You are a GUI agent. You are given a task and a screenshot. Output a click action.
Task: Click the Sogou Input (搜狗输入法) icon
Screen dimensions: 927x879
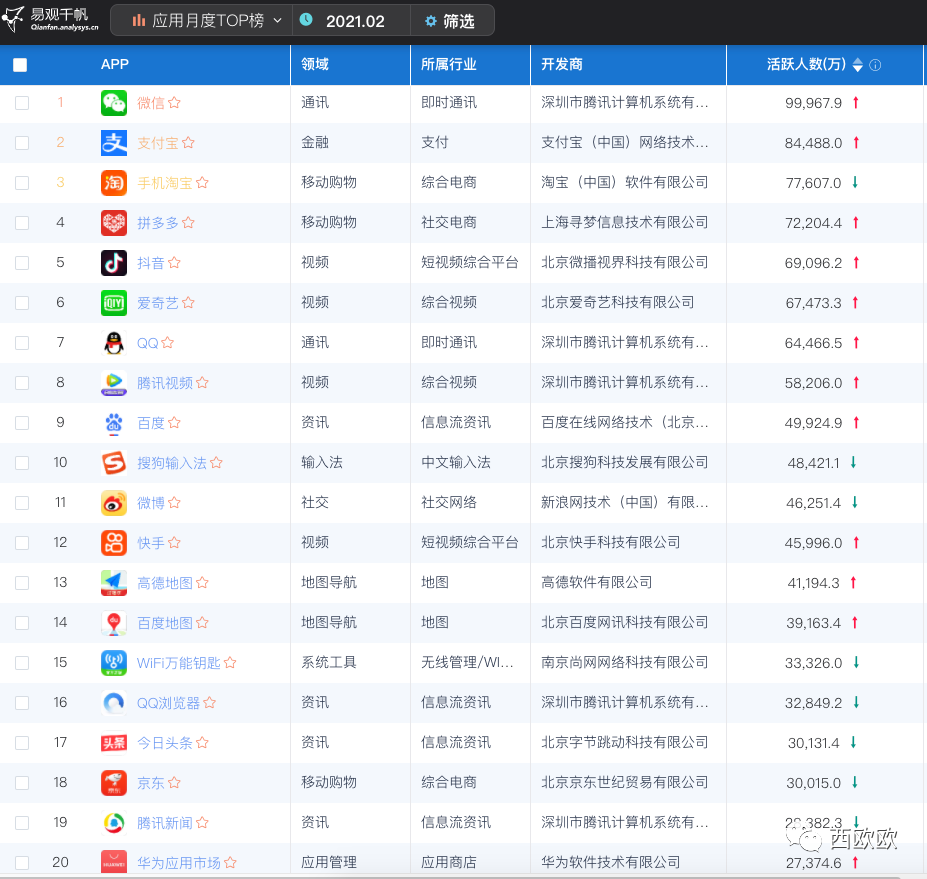pos(114,463)
